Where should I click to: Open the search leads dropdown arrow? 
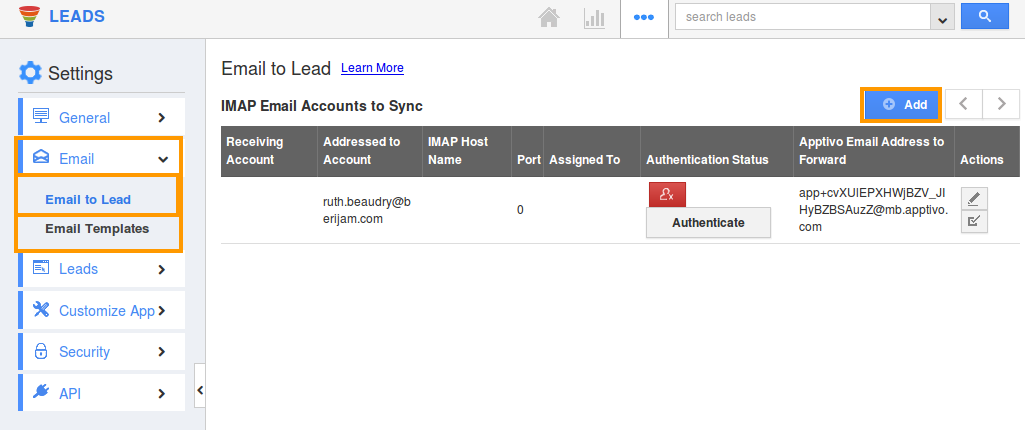point(941,18)
